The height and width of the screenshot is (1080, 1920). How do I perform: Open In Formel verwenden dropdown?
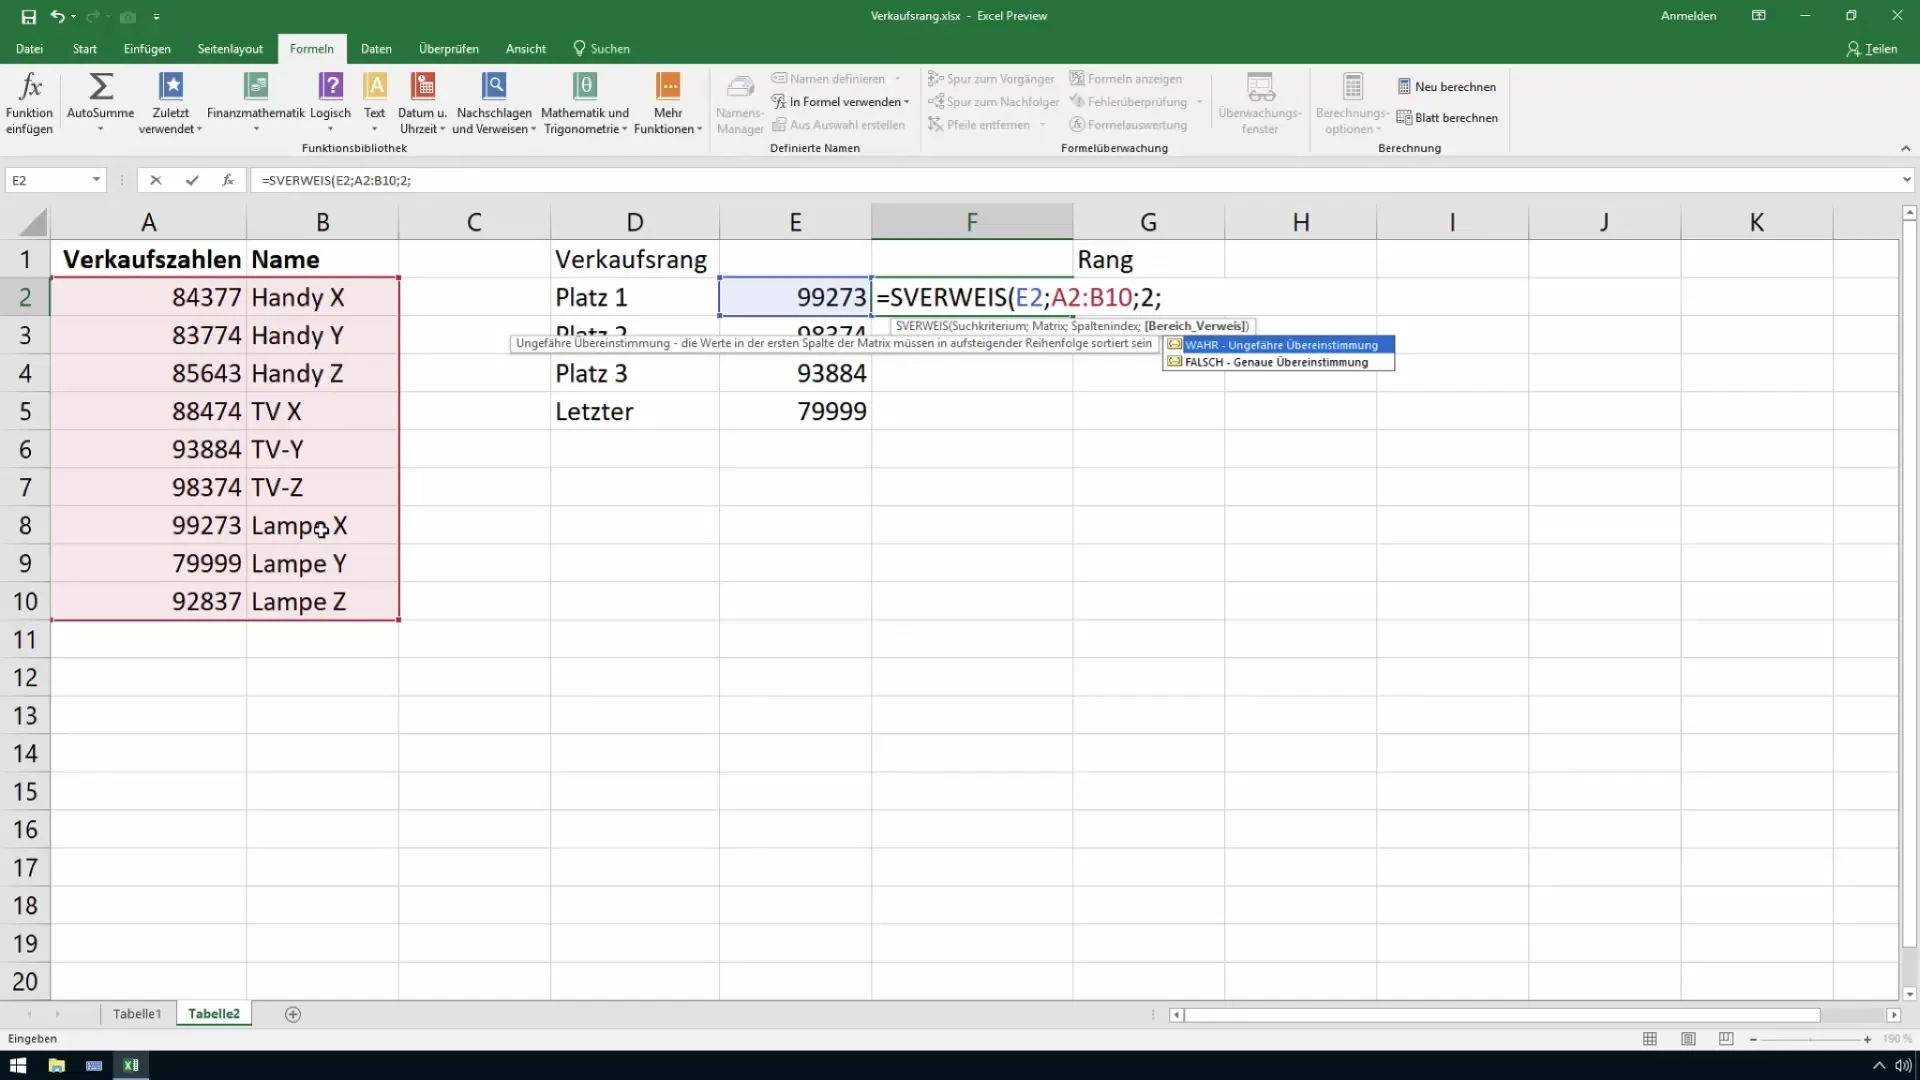[840, 102]
